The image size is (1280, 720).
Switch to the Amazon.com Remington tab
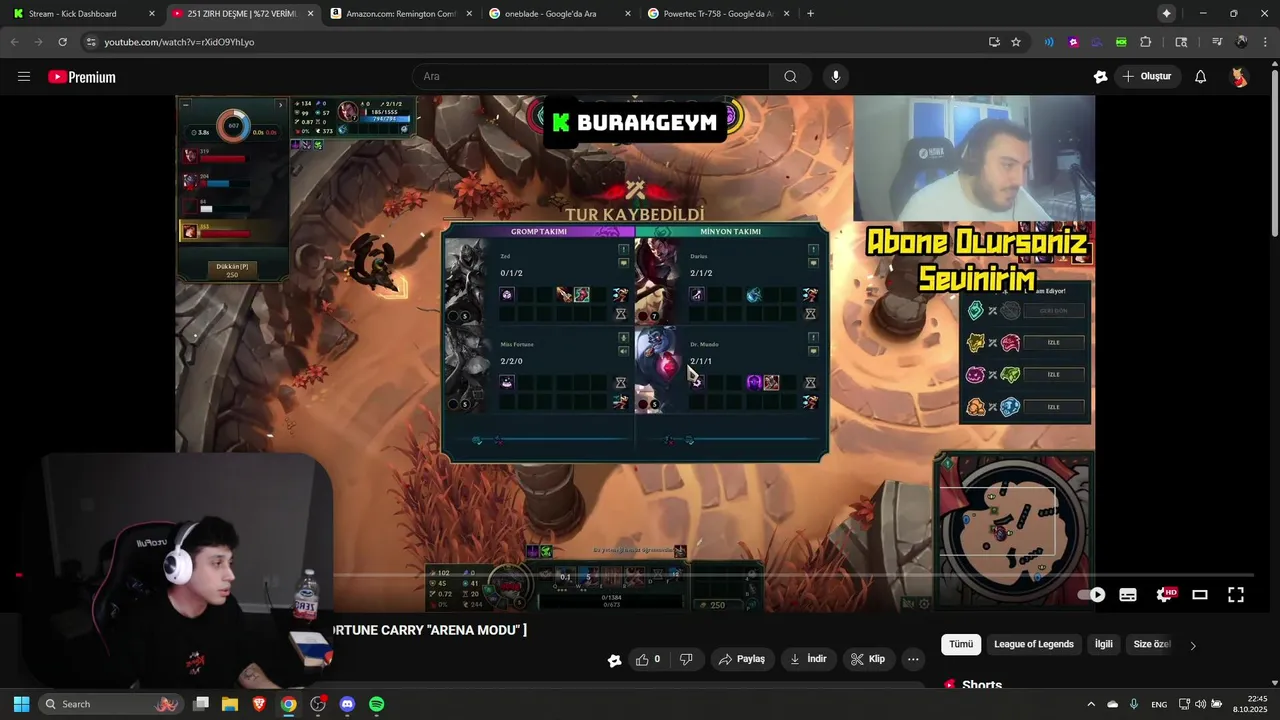(x=400, y=14)
